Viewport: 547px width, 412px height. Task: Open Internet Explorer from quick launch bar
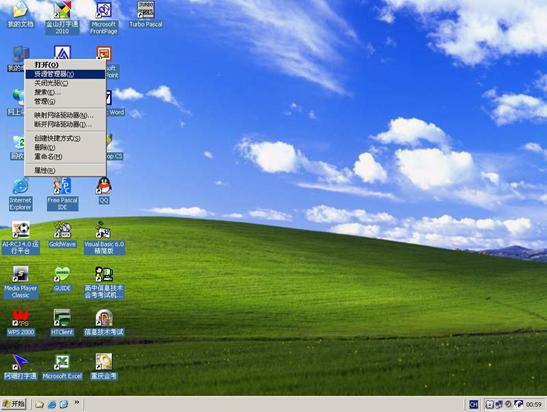pos(52,405)
